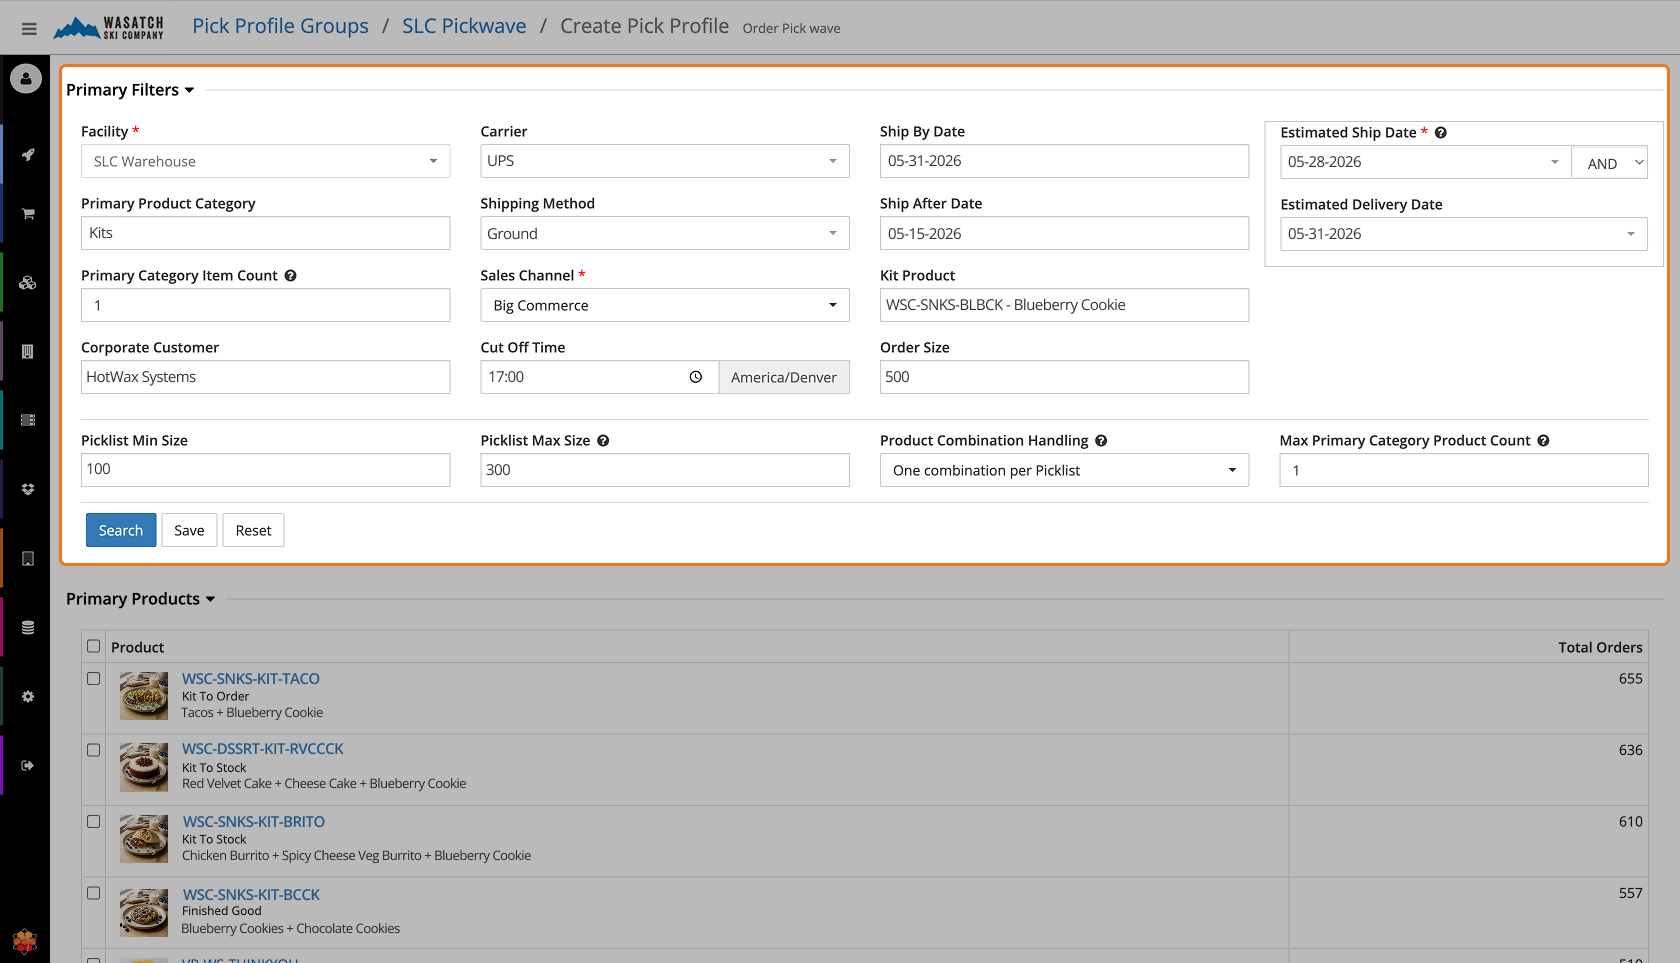Open the user profile avatar

(26, 78)
